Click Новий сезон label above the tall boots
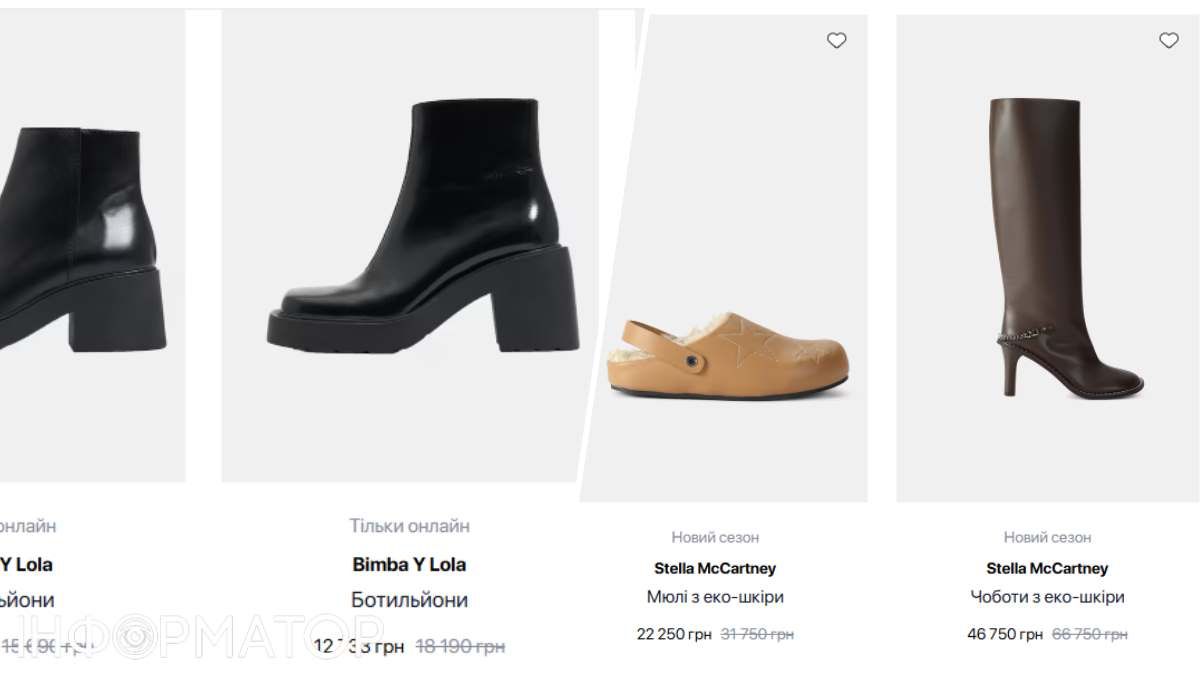The width and height of the screenshot is (1200, 675). click(1047, 537)
